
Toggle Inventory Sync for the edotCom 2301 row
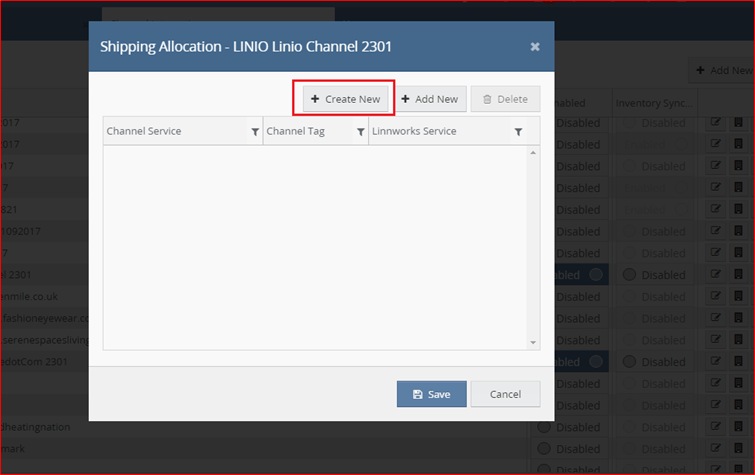coord(653,362)
